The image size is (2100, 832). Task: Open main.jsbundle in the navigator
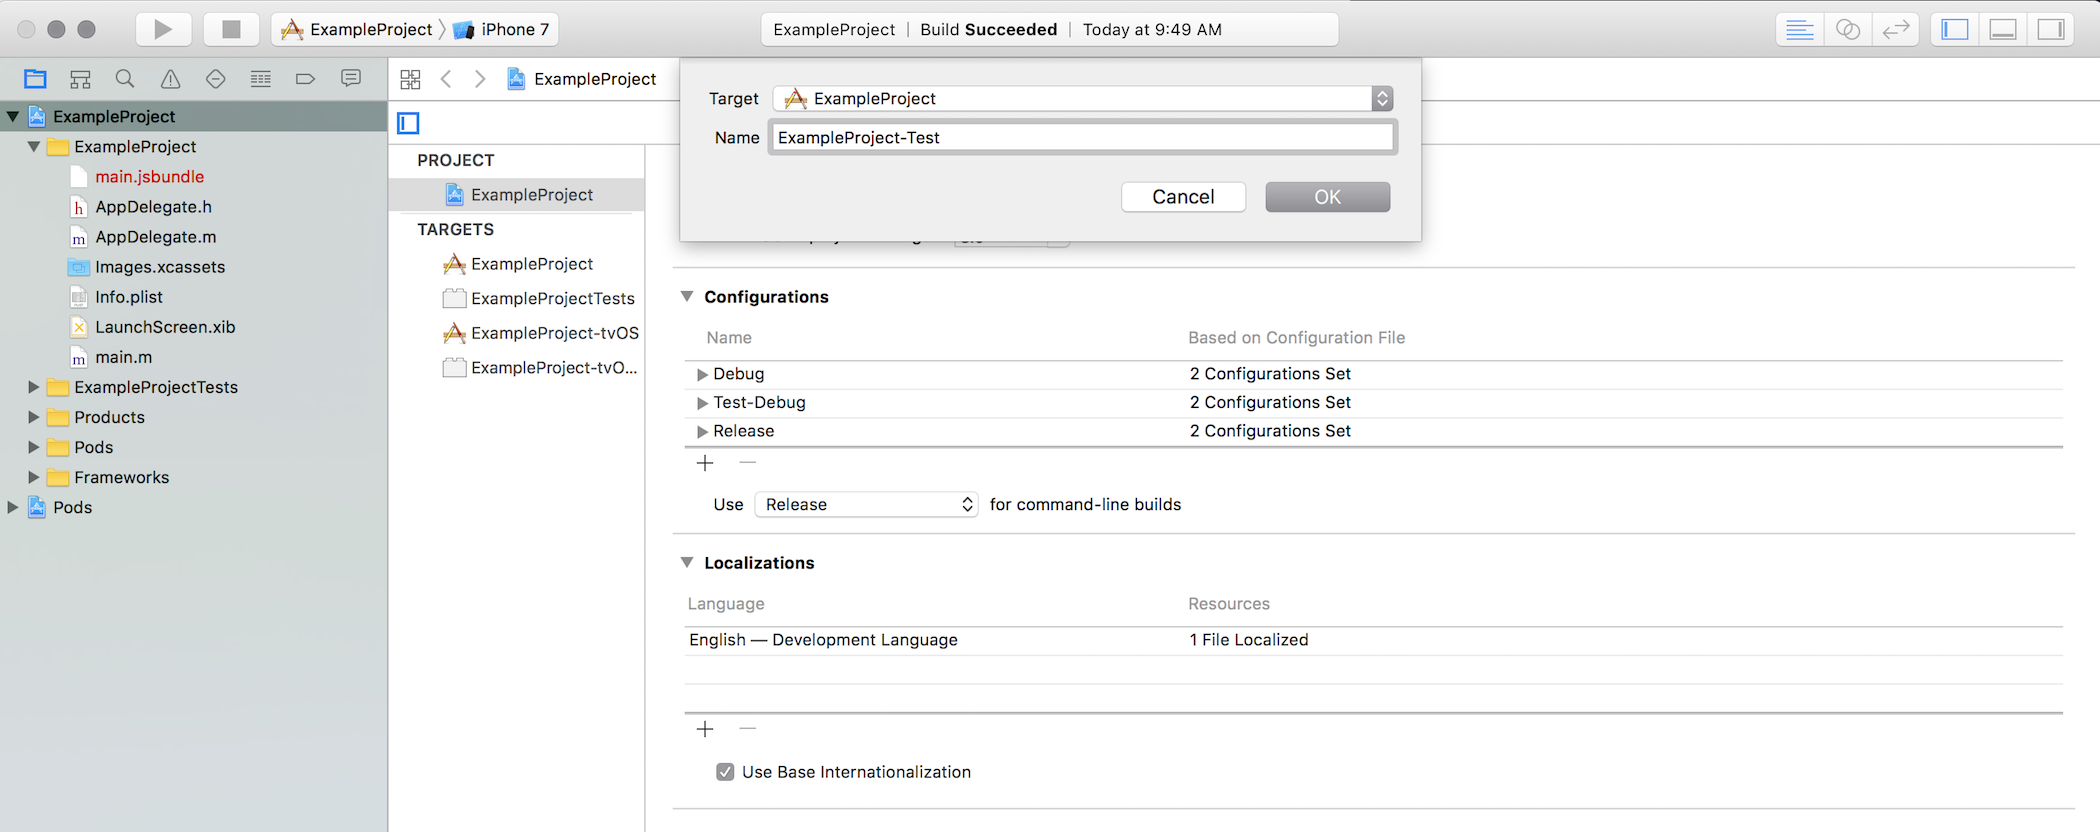[149, 177]
